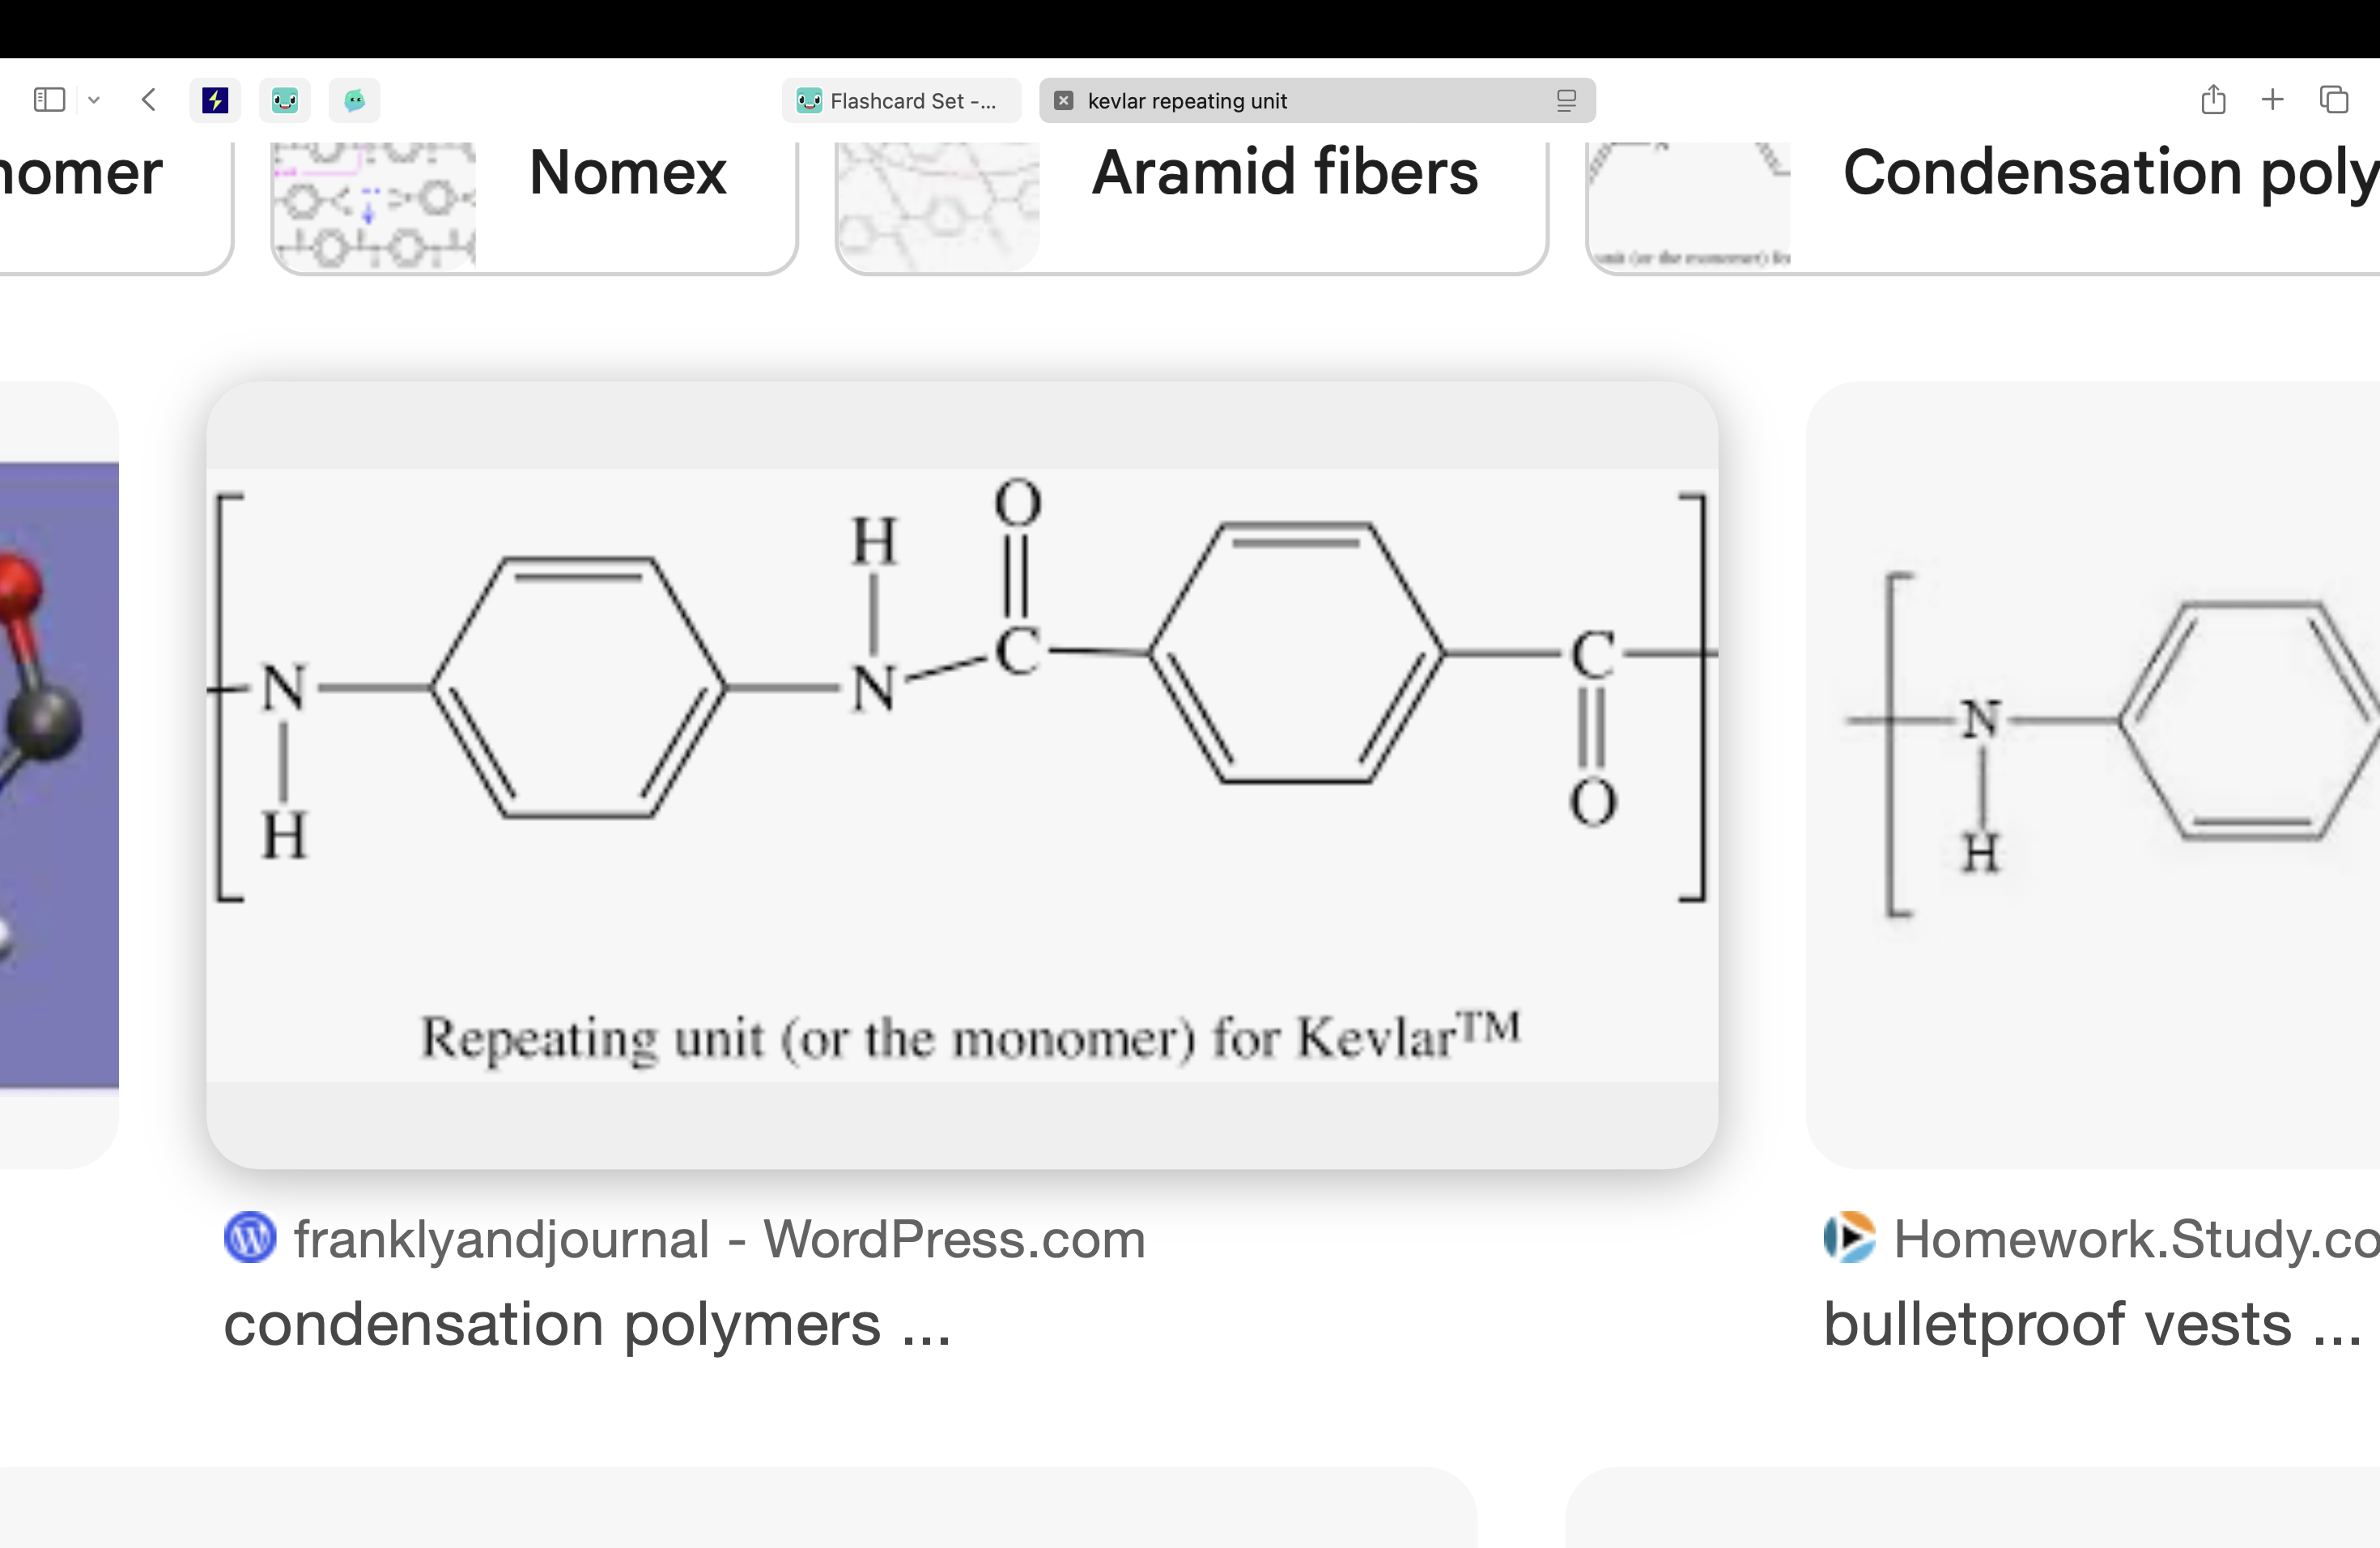The image size is (2380, 1548).
Task: Switch to the Flashcard Set tab
Action: pyautogui.click(x=901, y=100)
